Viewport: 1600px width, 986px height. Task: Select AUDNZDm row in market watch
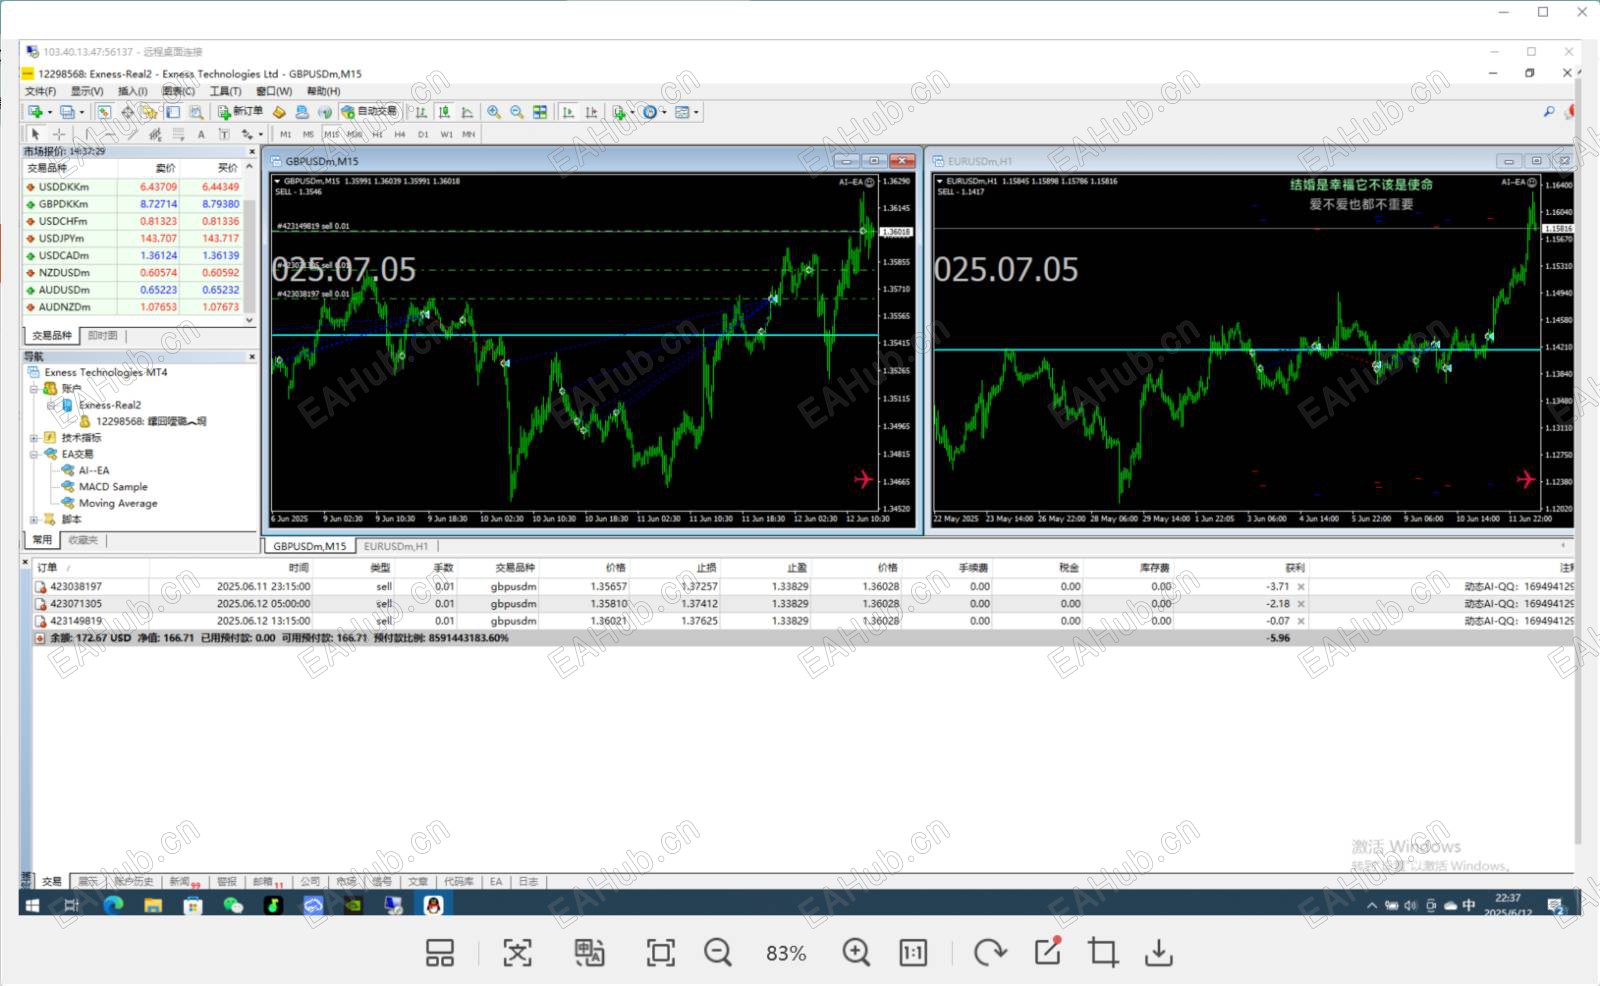(133, 307)
